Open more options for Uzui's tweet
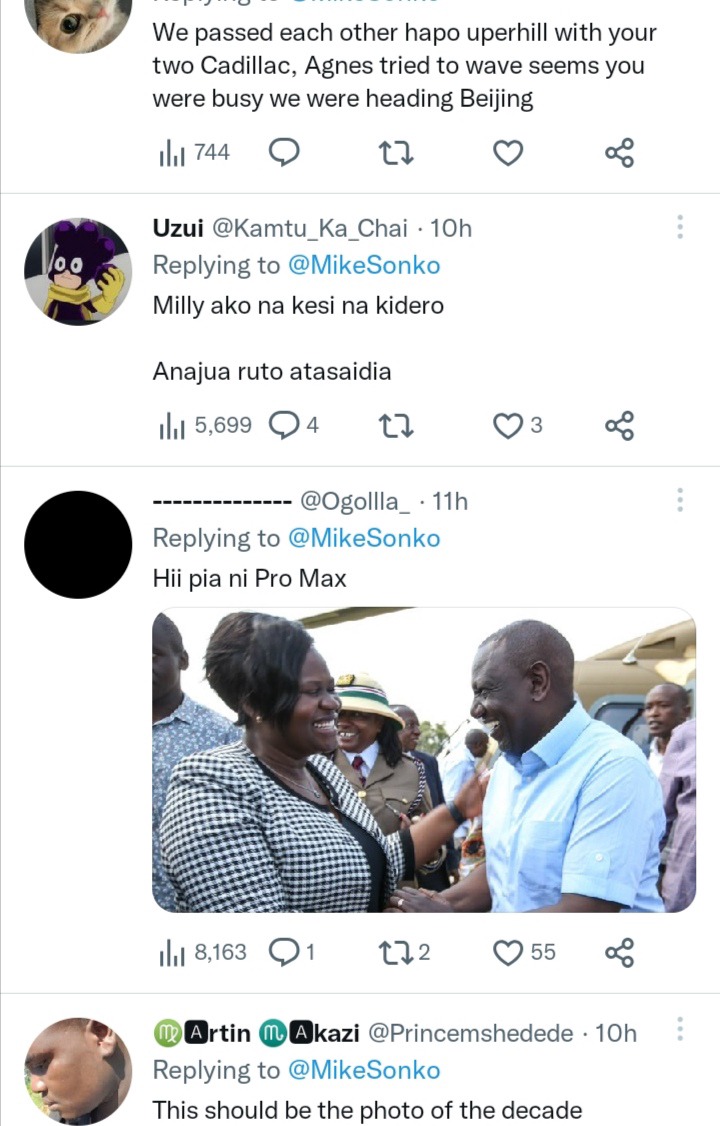Viewport: 720px width, 1126px height. pyautogui.click(x=680, y=227)
